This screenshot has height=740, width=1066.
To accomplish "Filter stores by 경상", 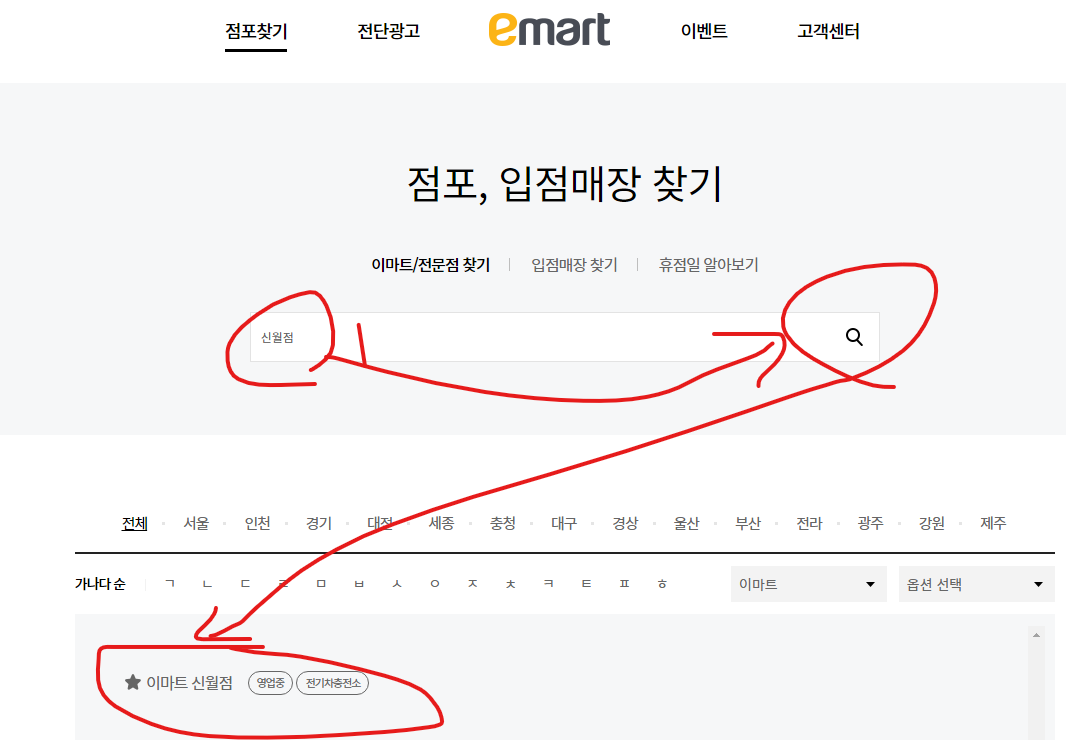I will coord(625,523).
